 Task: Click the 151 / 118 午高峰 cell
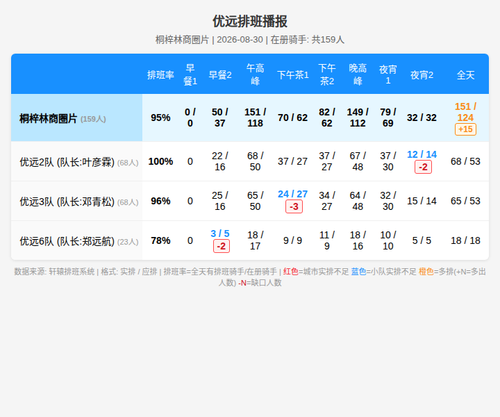click(x=255, y=118)
